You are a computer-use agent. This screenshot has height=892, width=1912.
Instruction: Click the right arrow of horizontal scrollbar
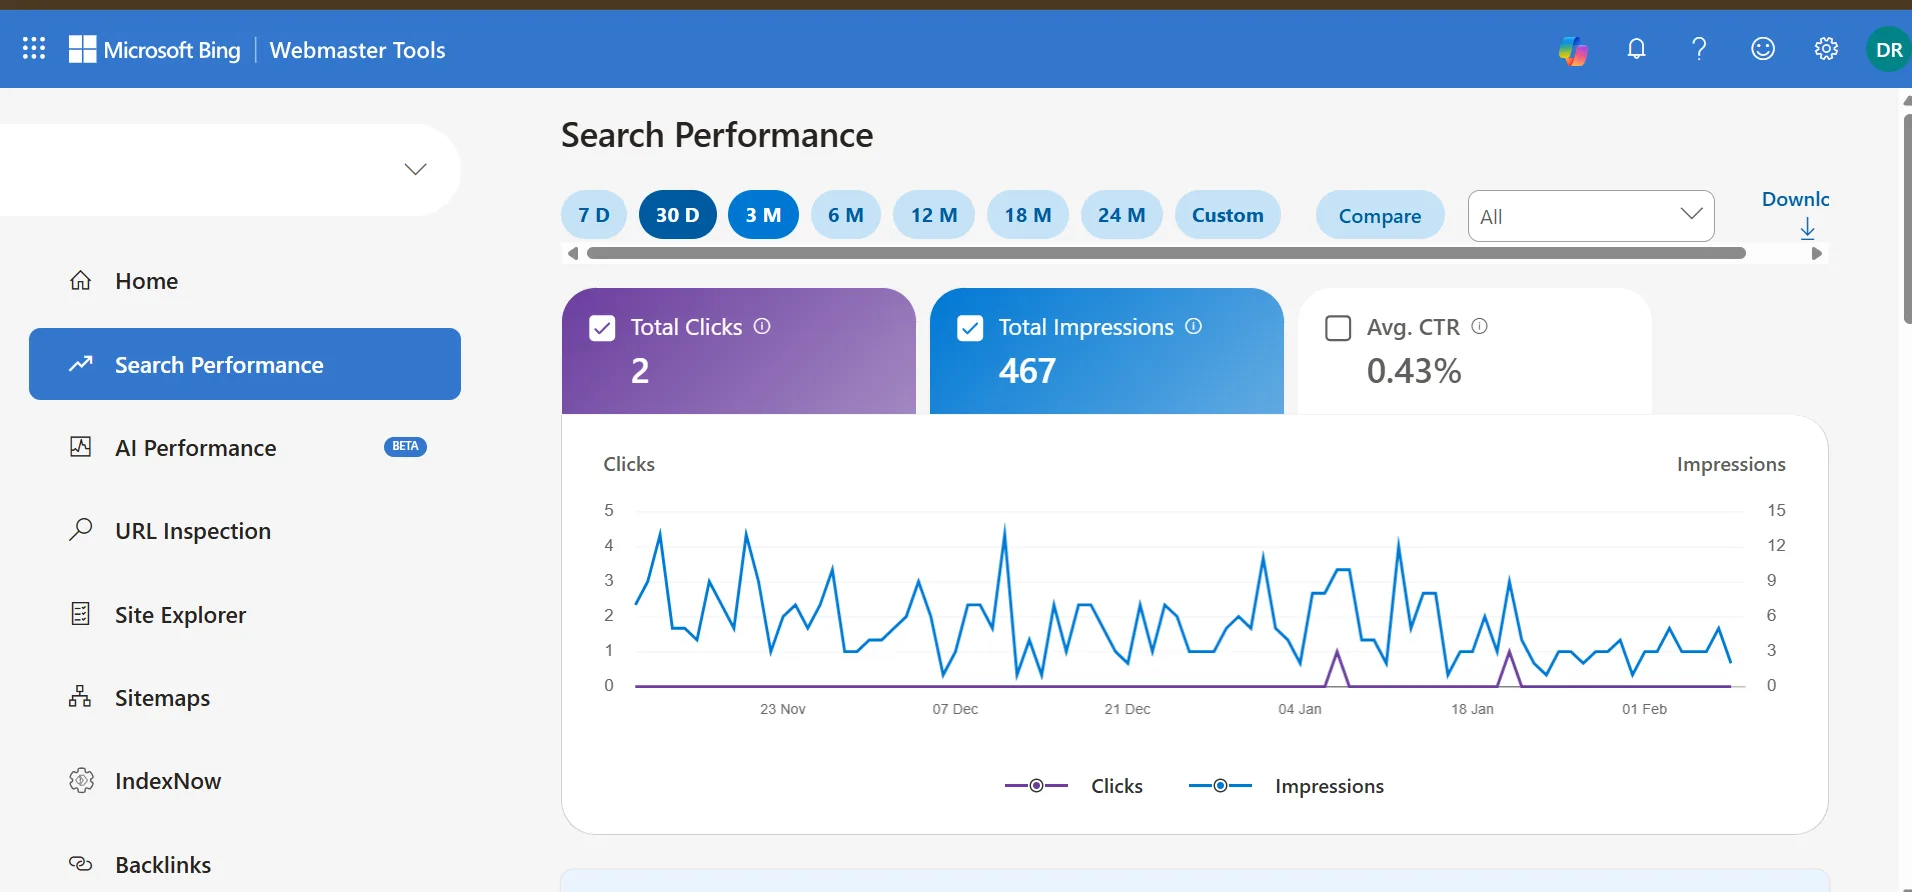click(1817, 254)
